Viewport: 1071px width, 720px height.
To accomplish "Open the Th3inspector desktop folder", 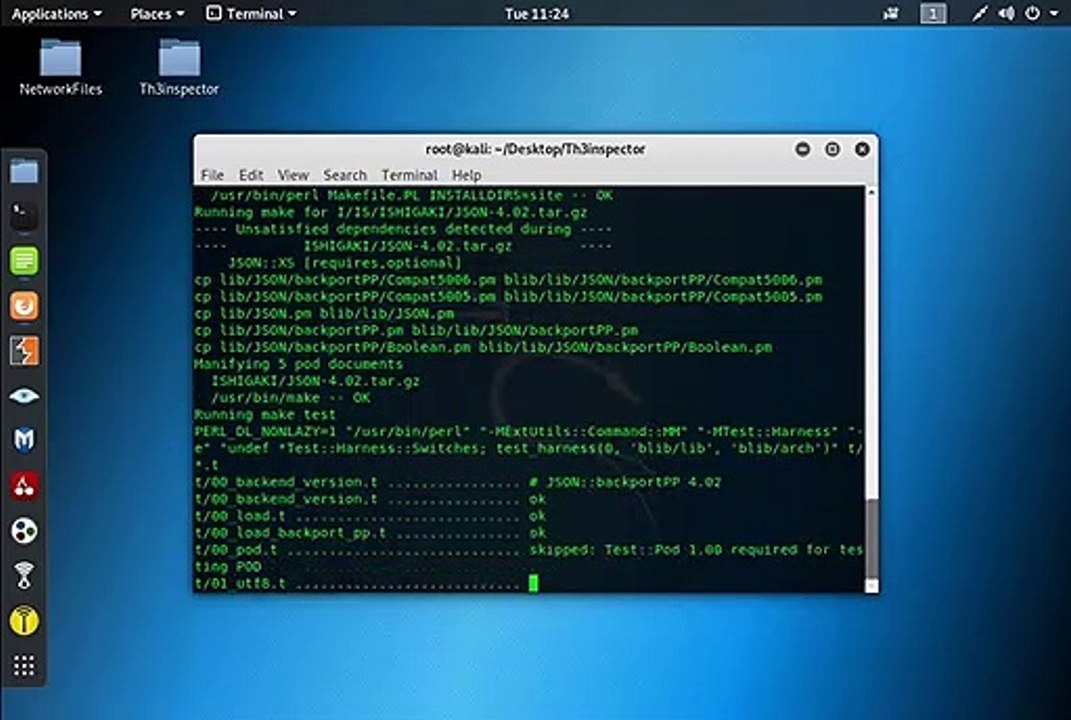I will pos(179,67).
